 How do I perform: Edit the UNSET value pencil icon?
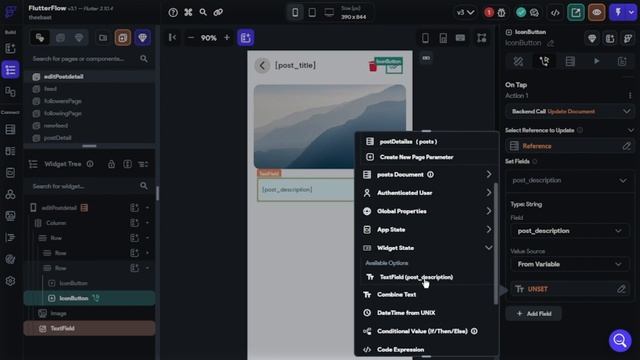(x=621, y=289)
